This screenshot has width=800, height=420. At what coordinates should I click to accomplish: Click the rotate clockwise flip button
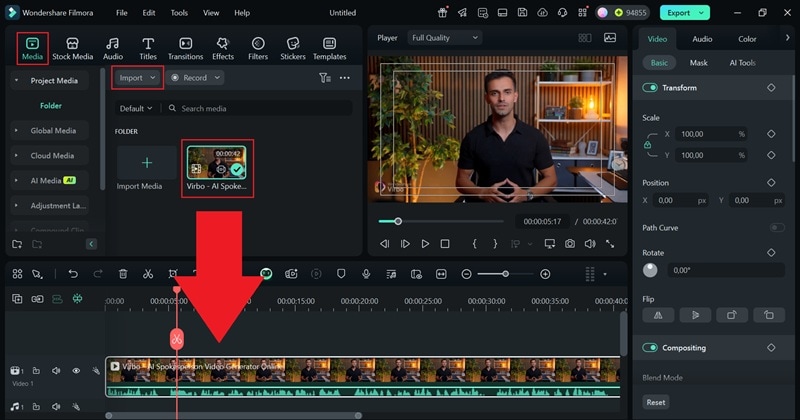(732, 315)
